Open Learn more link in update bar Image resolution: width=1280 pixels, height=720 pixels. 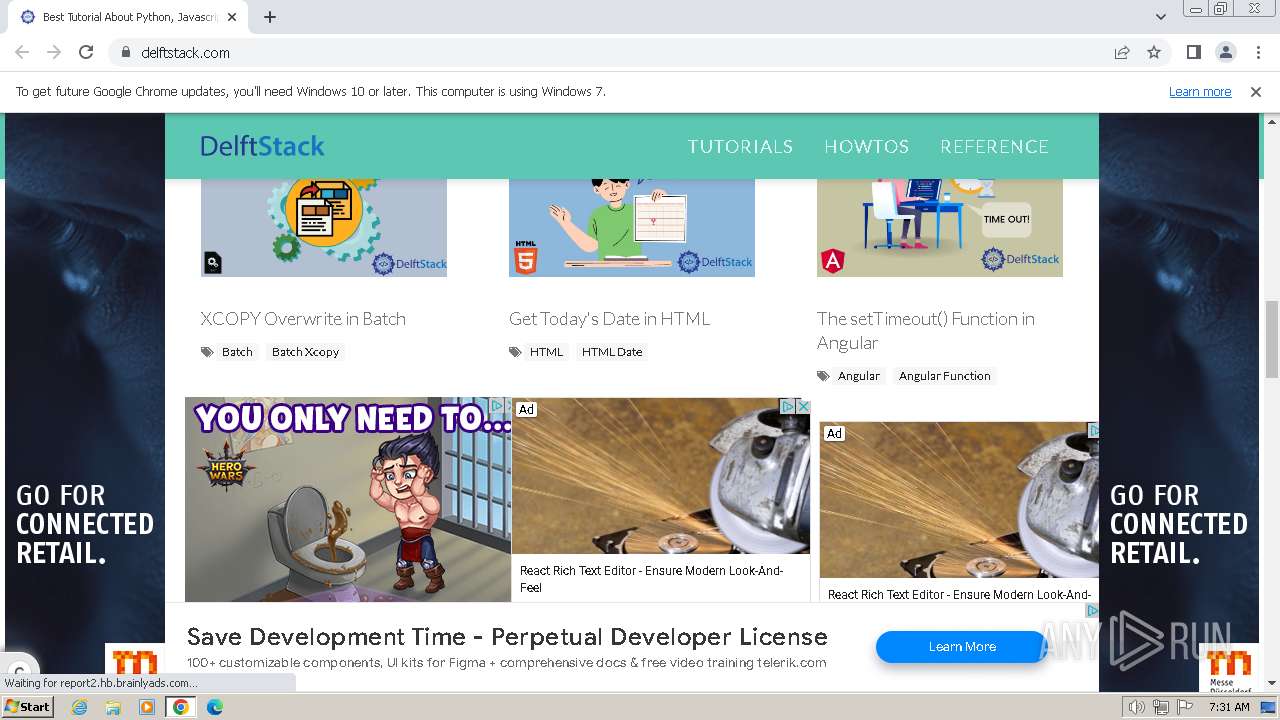pyautogui.click(x=1200, y=91)
